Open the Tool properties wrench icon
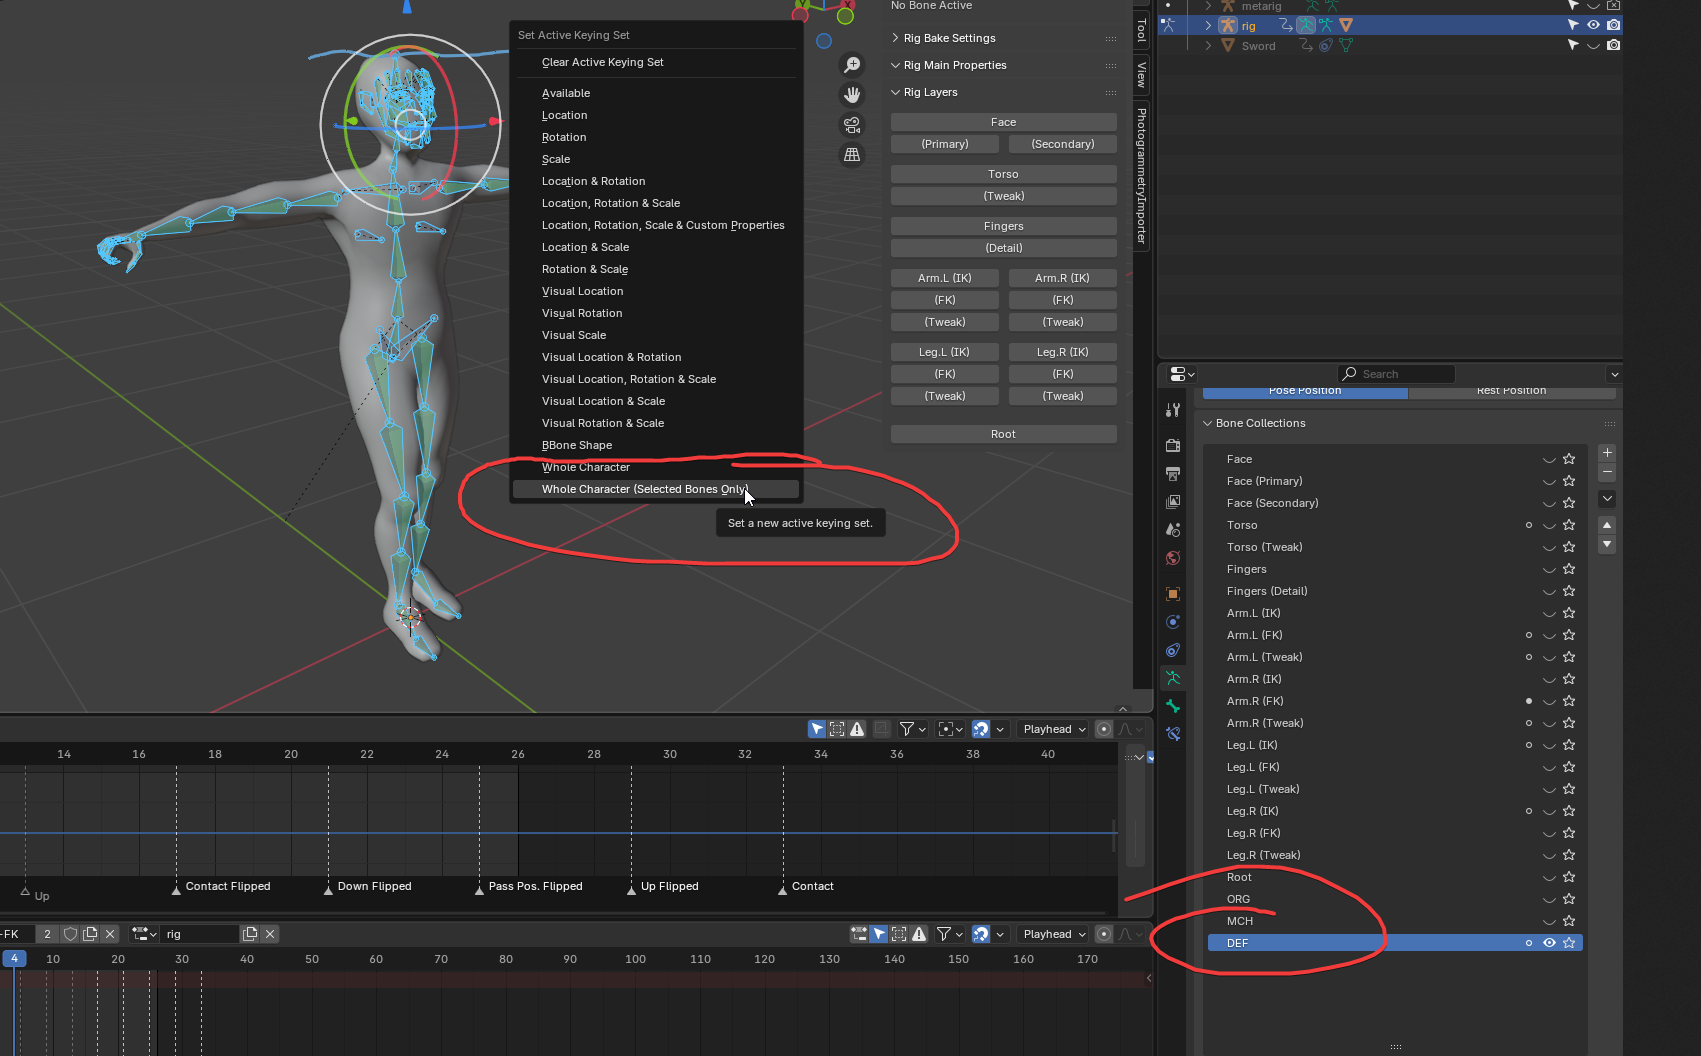The image size is (1701, 1056). point(1173,410)
